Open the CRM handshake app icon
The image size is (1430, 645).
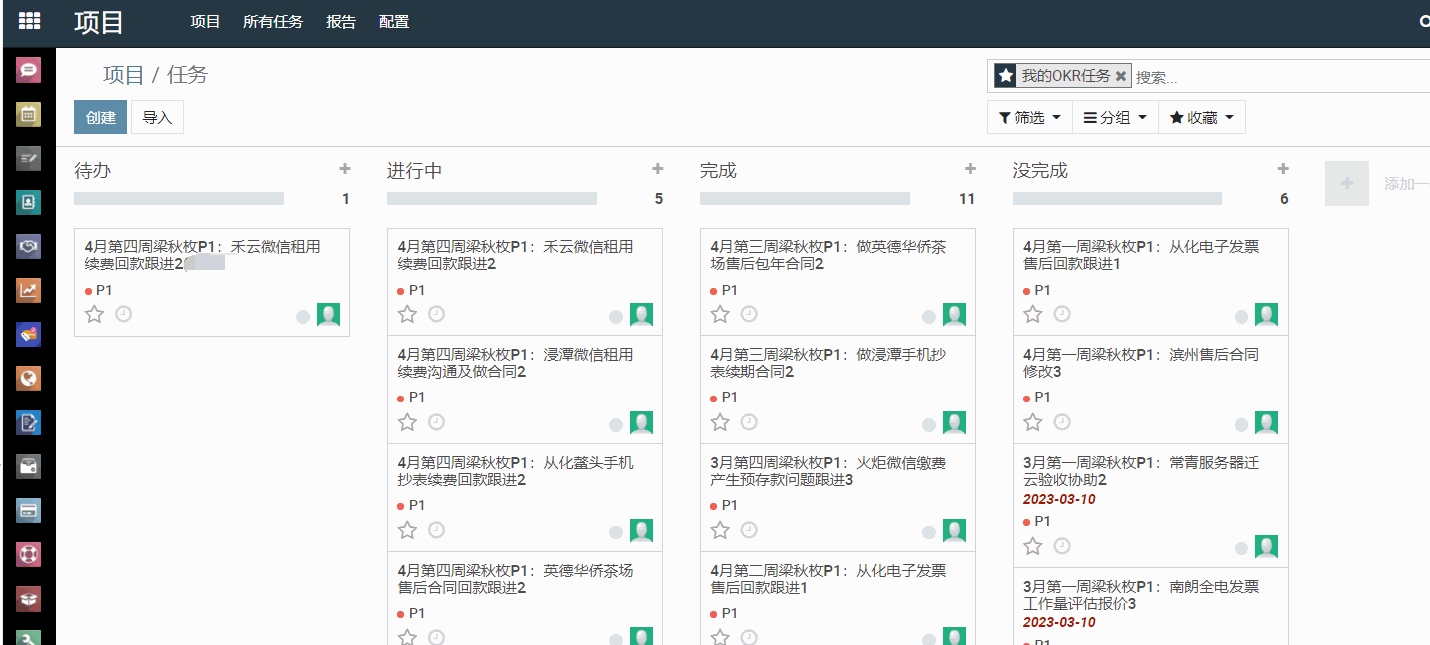pyautogui.click(x=29, y=246)
